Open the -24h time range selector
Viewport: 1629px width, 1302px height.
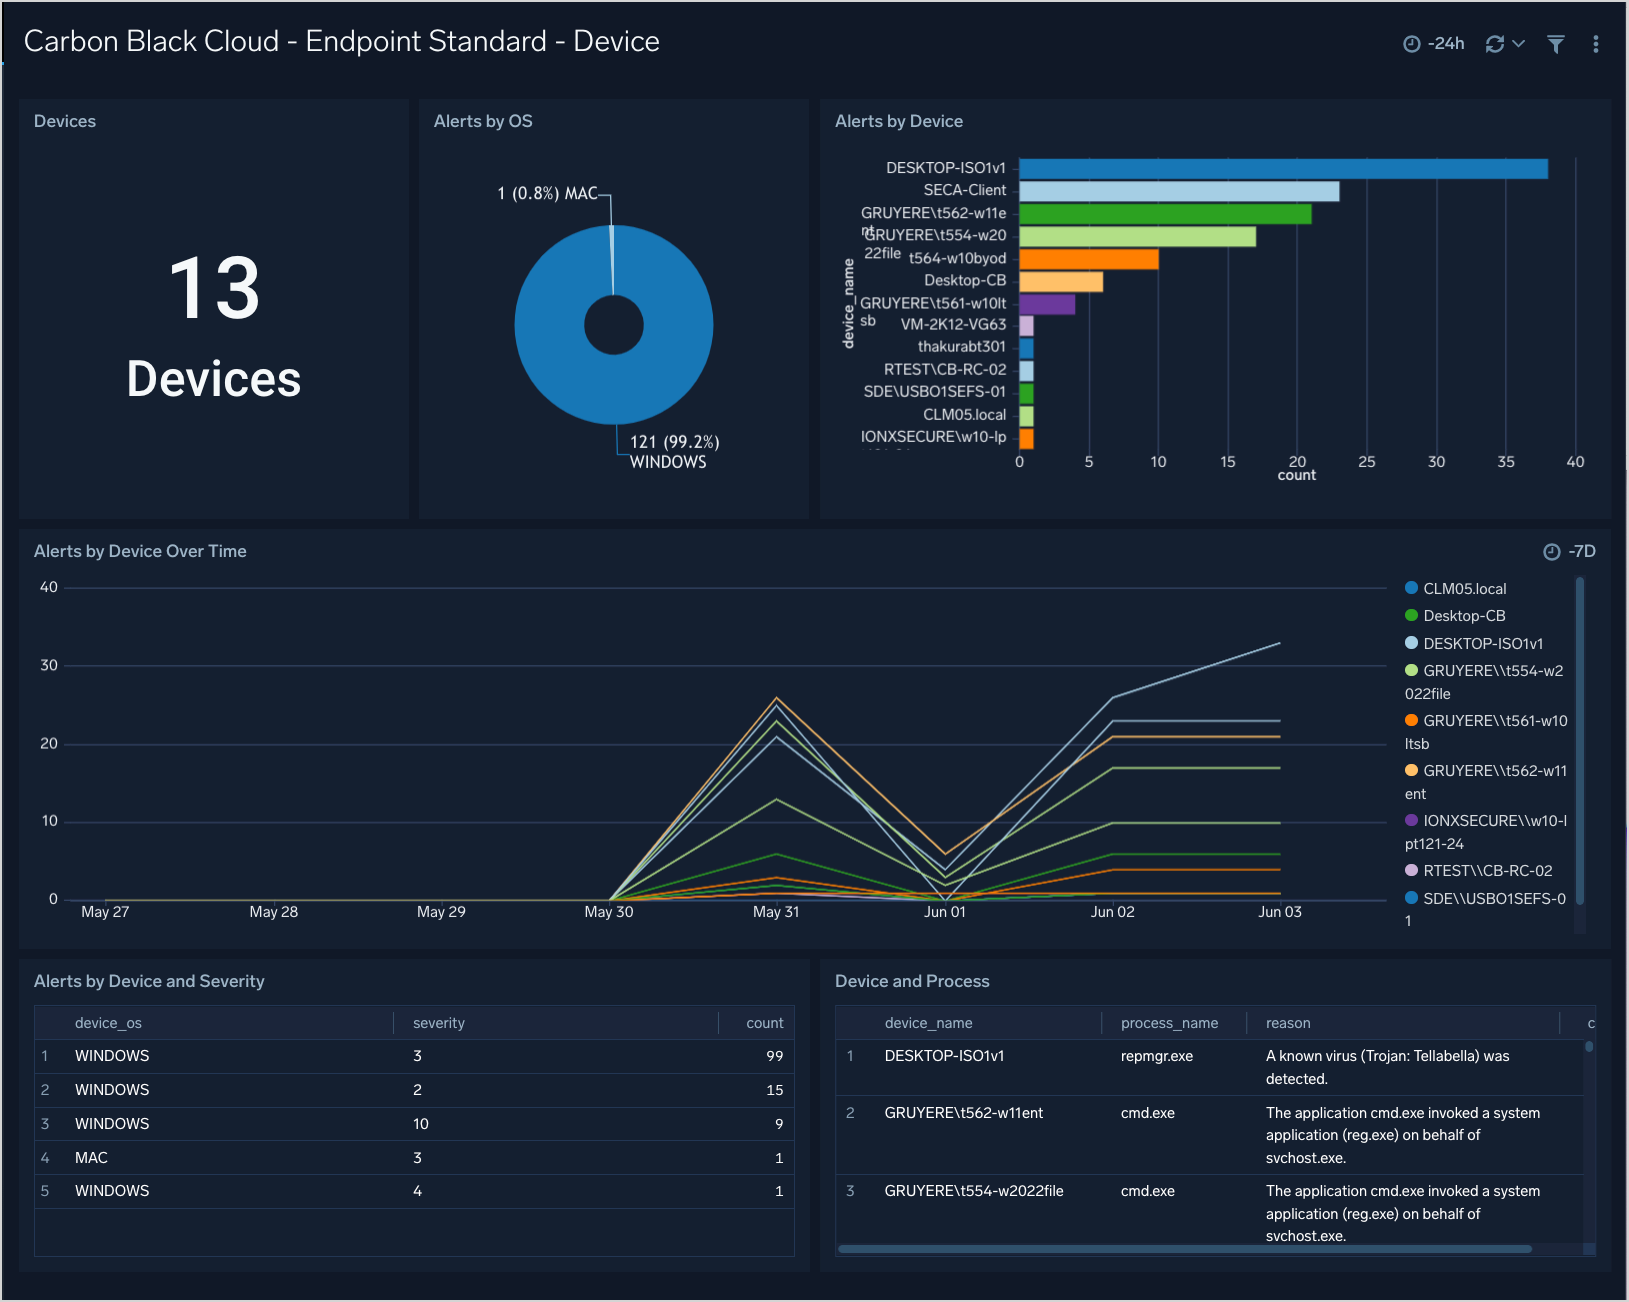[1444, 43]
